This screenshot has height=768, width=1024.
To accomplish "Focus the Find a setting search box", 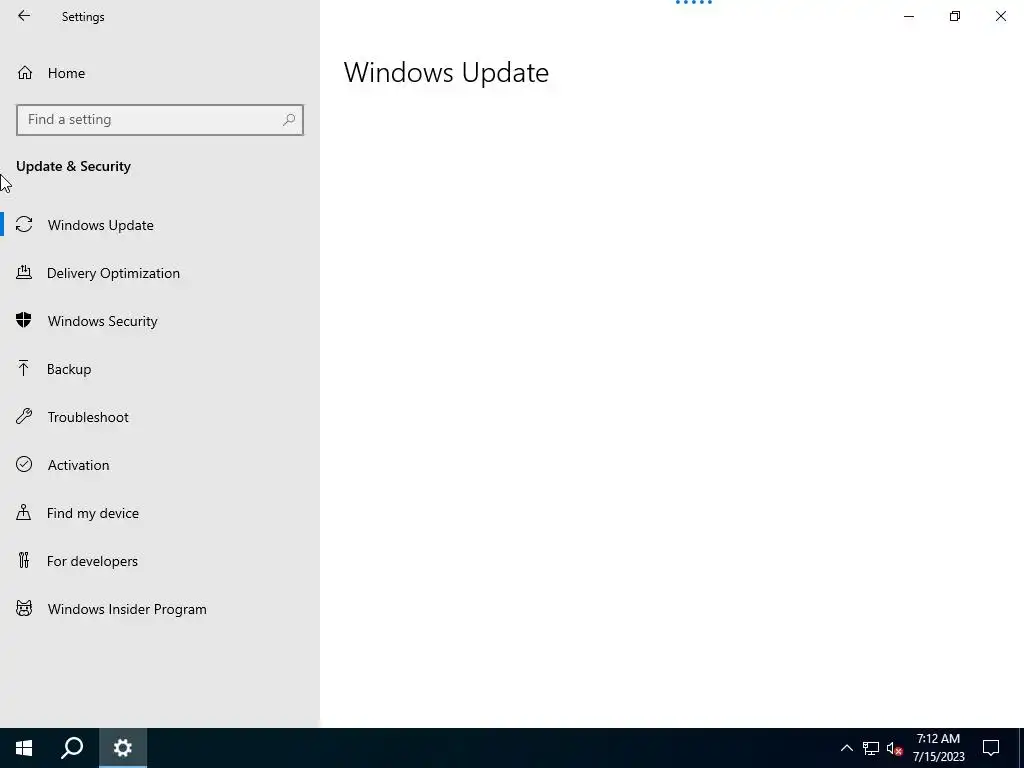I will tap(160, 120).
